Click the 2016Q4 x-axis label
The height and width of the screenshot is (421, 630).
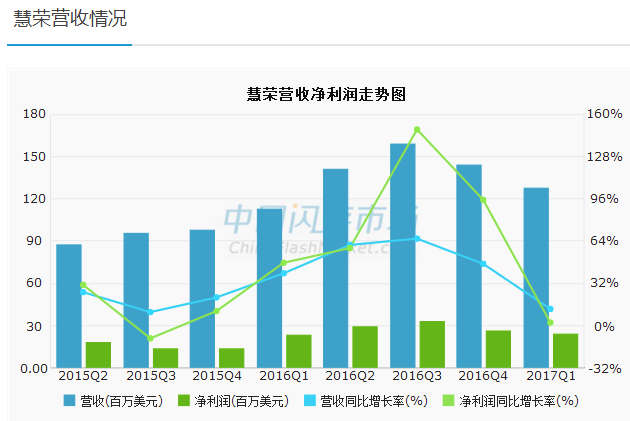click(x=483, y=376)
